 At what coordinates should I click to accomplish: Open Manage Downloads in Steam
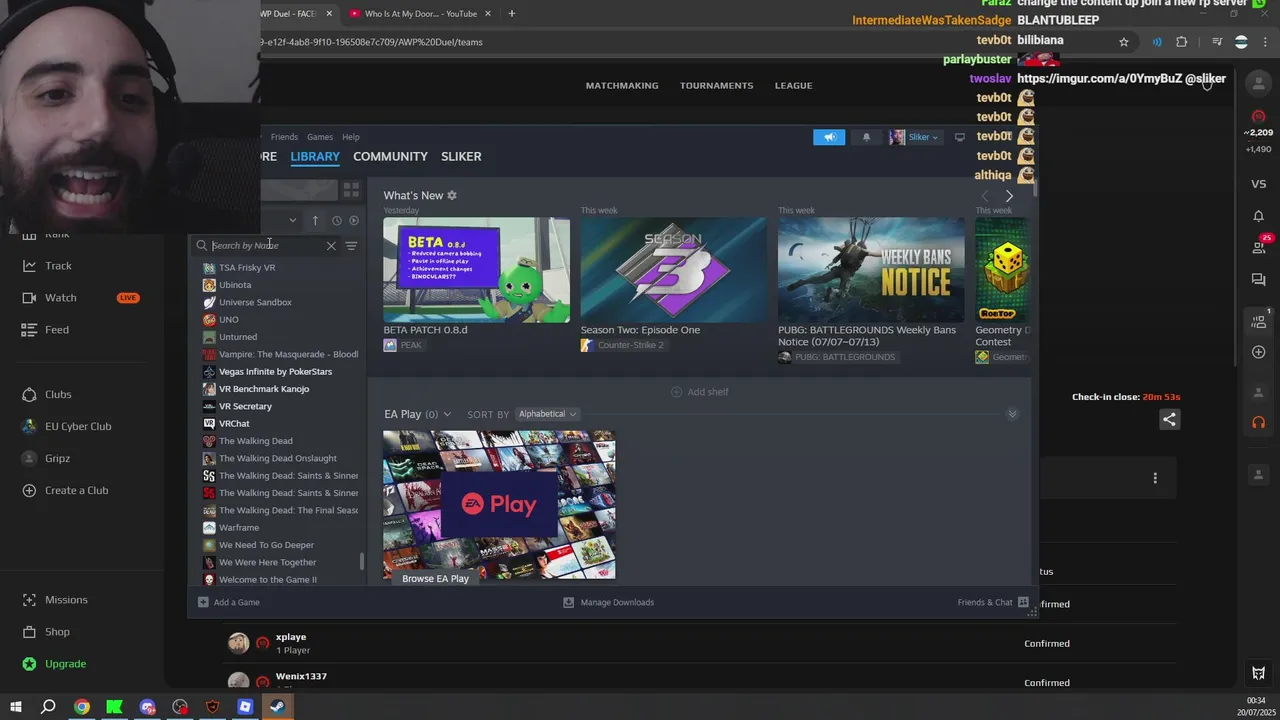(x=608, y=602)
